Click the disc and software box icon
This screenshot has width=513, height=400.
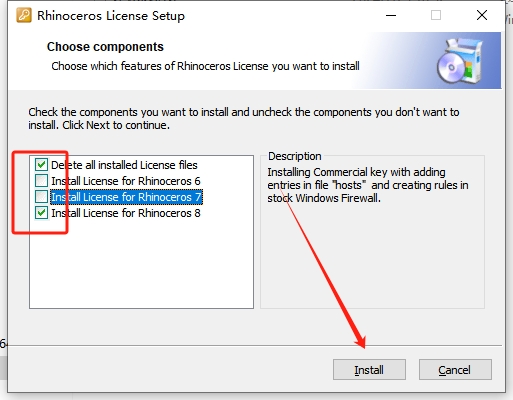460,60
